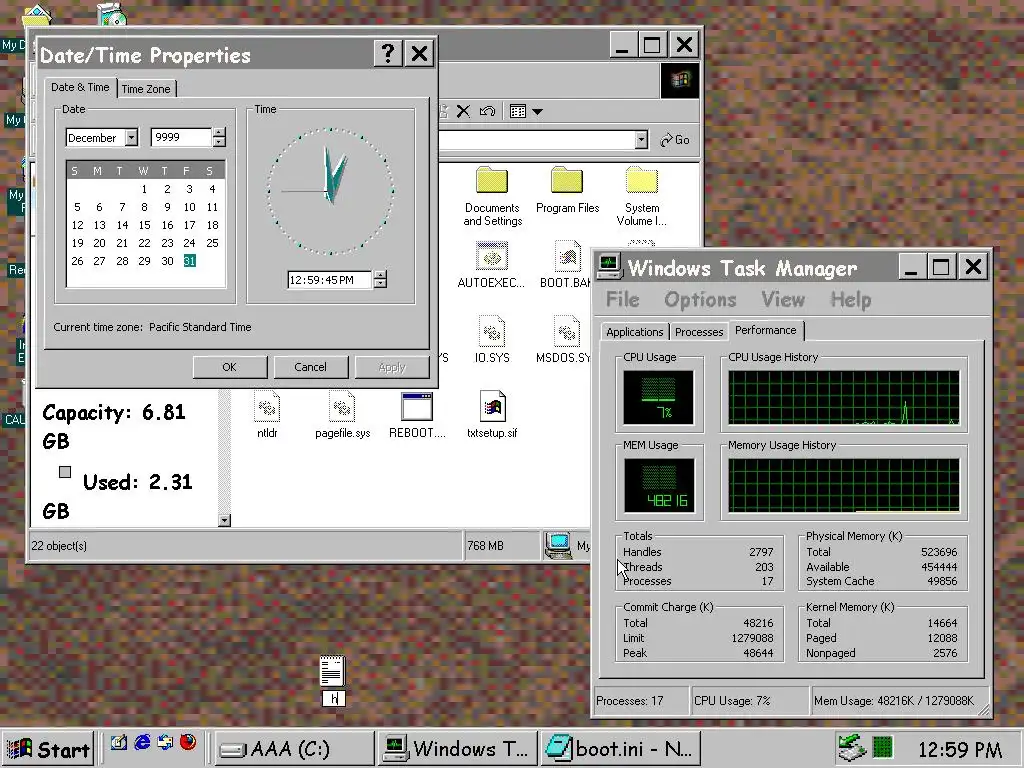Click the time field up spinner arrow
Screen dimensions: 1024x768
pyautogui.click(x=380, y=275)
